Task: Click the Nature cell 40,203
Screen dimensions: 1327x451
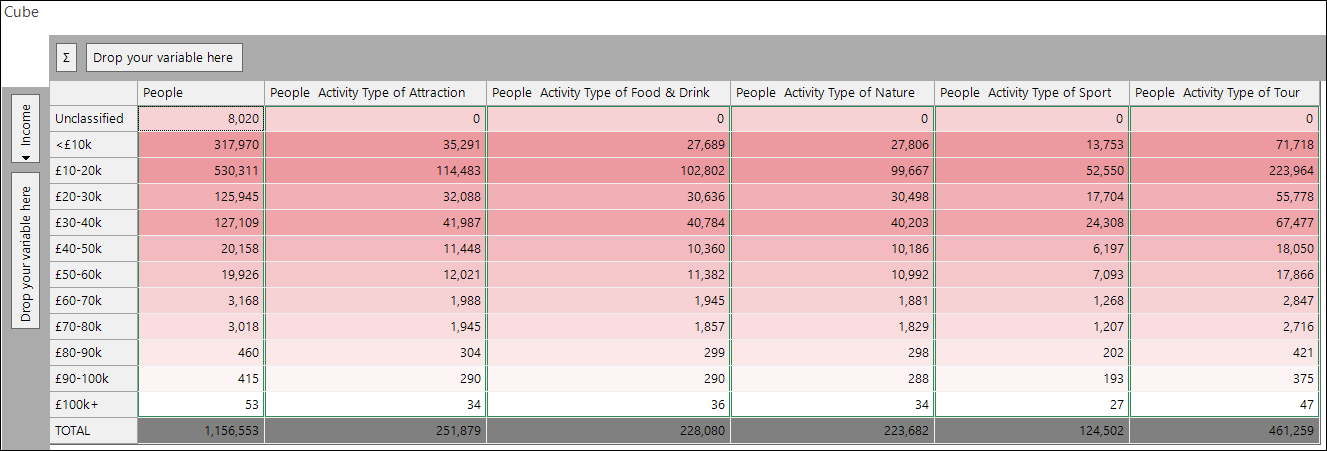Action: (x=833, y=222)
